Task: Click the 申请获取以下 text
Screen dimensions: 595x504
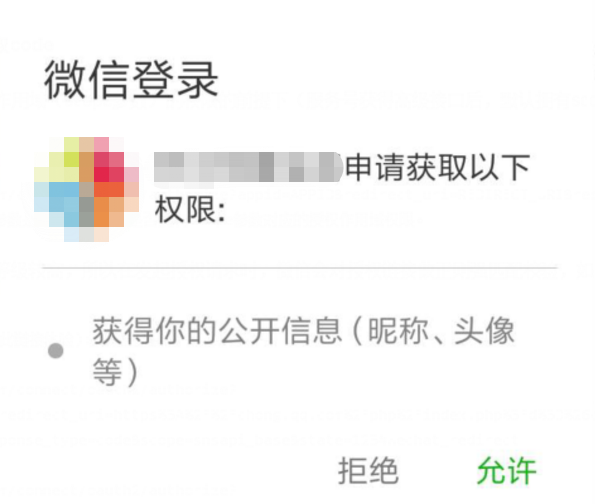Action: [x=438, y=167]
